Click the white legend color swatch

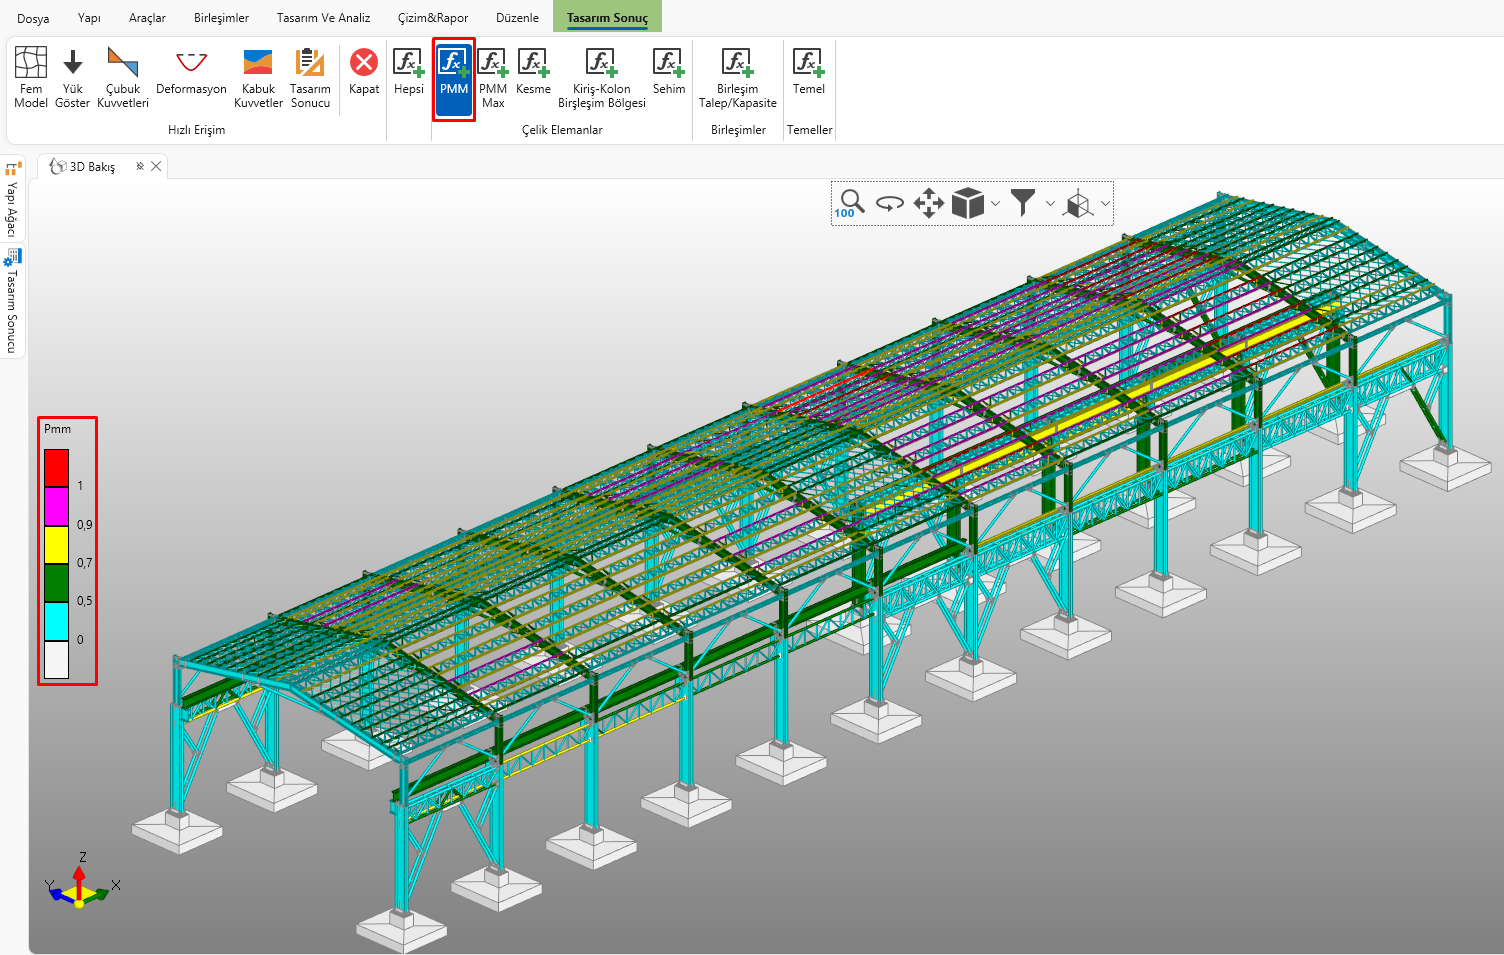tap(56, 660)
